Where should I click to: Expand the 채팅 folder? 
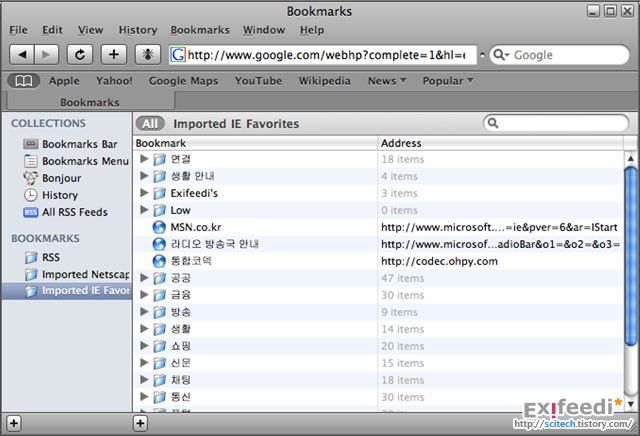pyautogui.click(x=144, y=379)
